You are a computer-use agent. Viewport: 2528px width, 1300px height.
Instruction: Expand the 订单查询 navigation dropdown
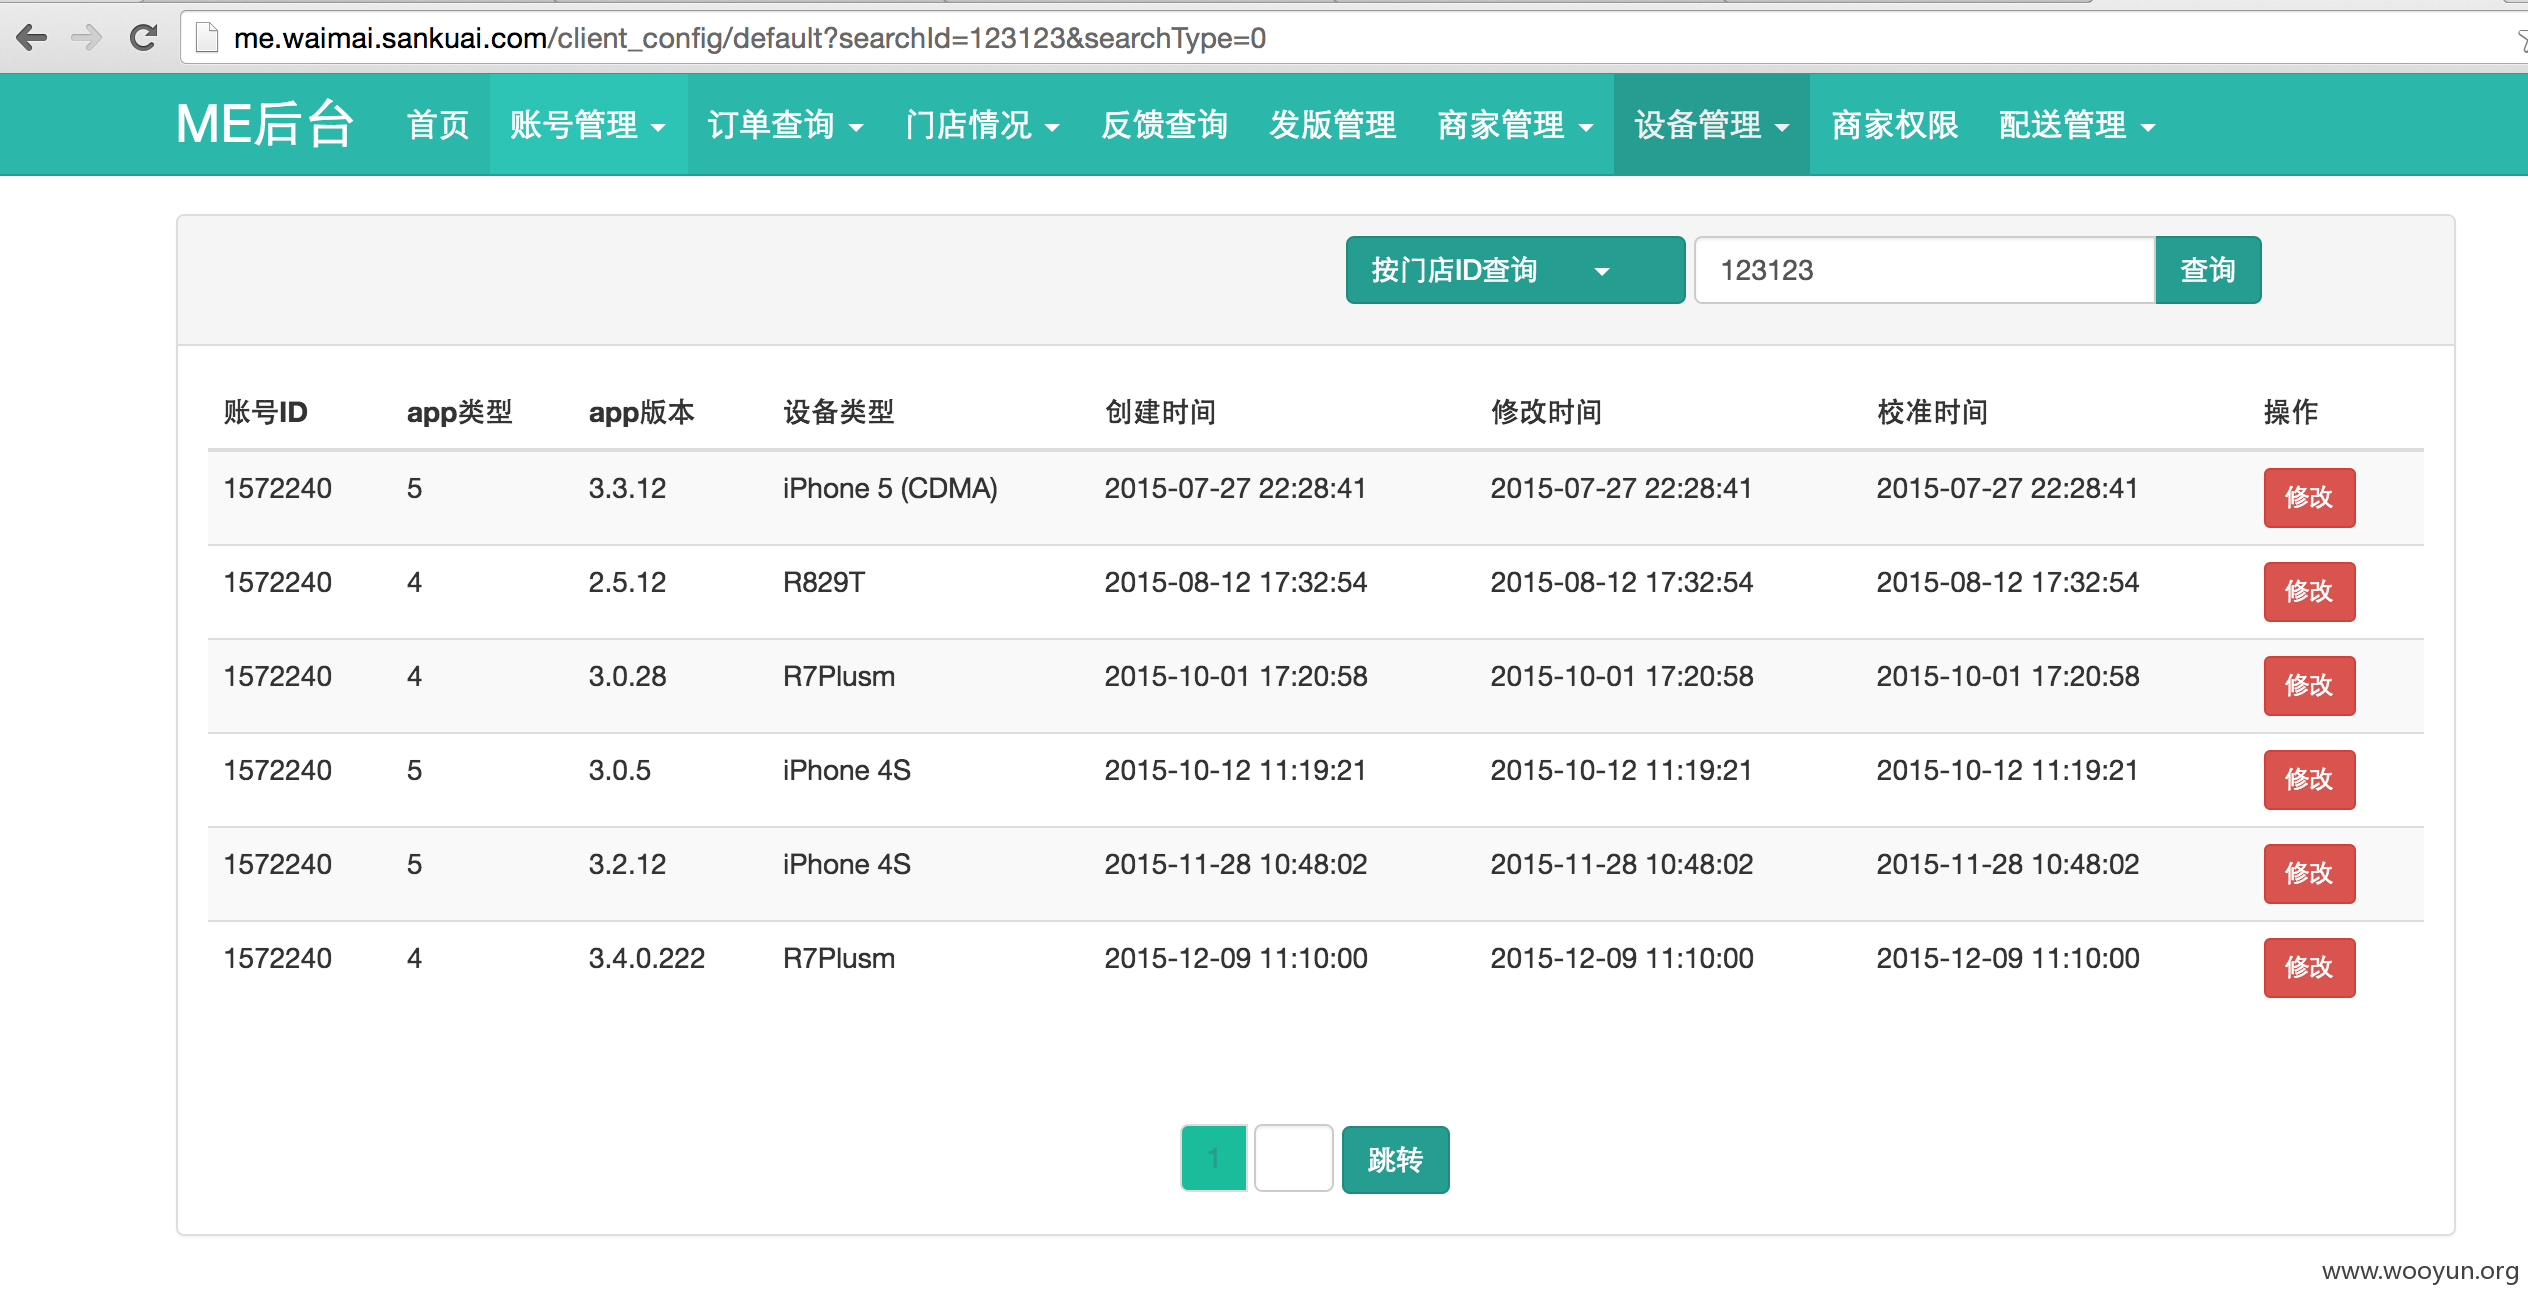coord(785,124)
